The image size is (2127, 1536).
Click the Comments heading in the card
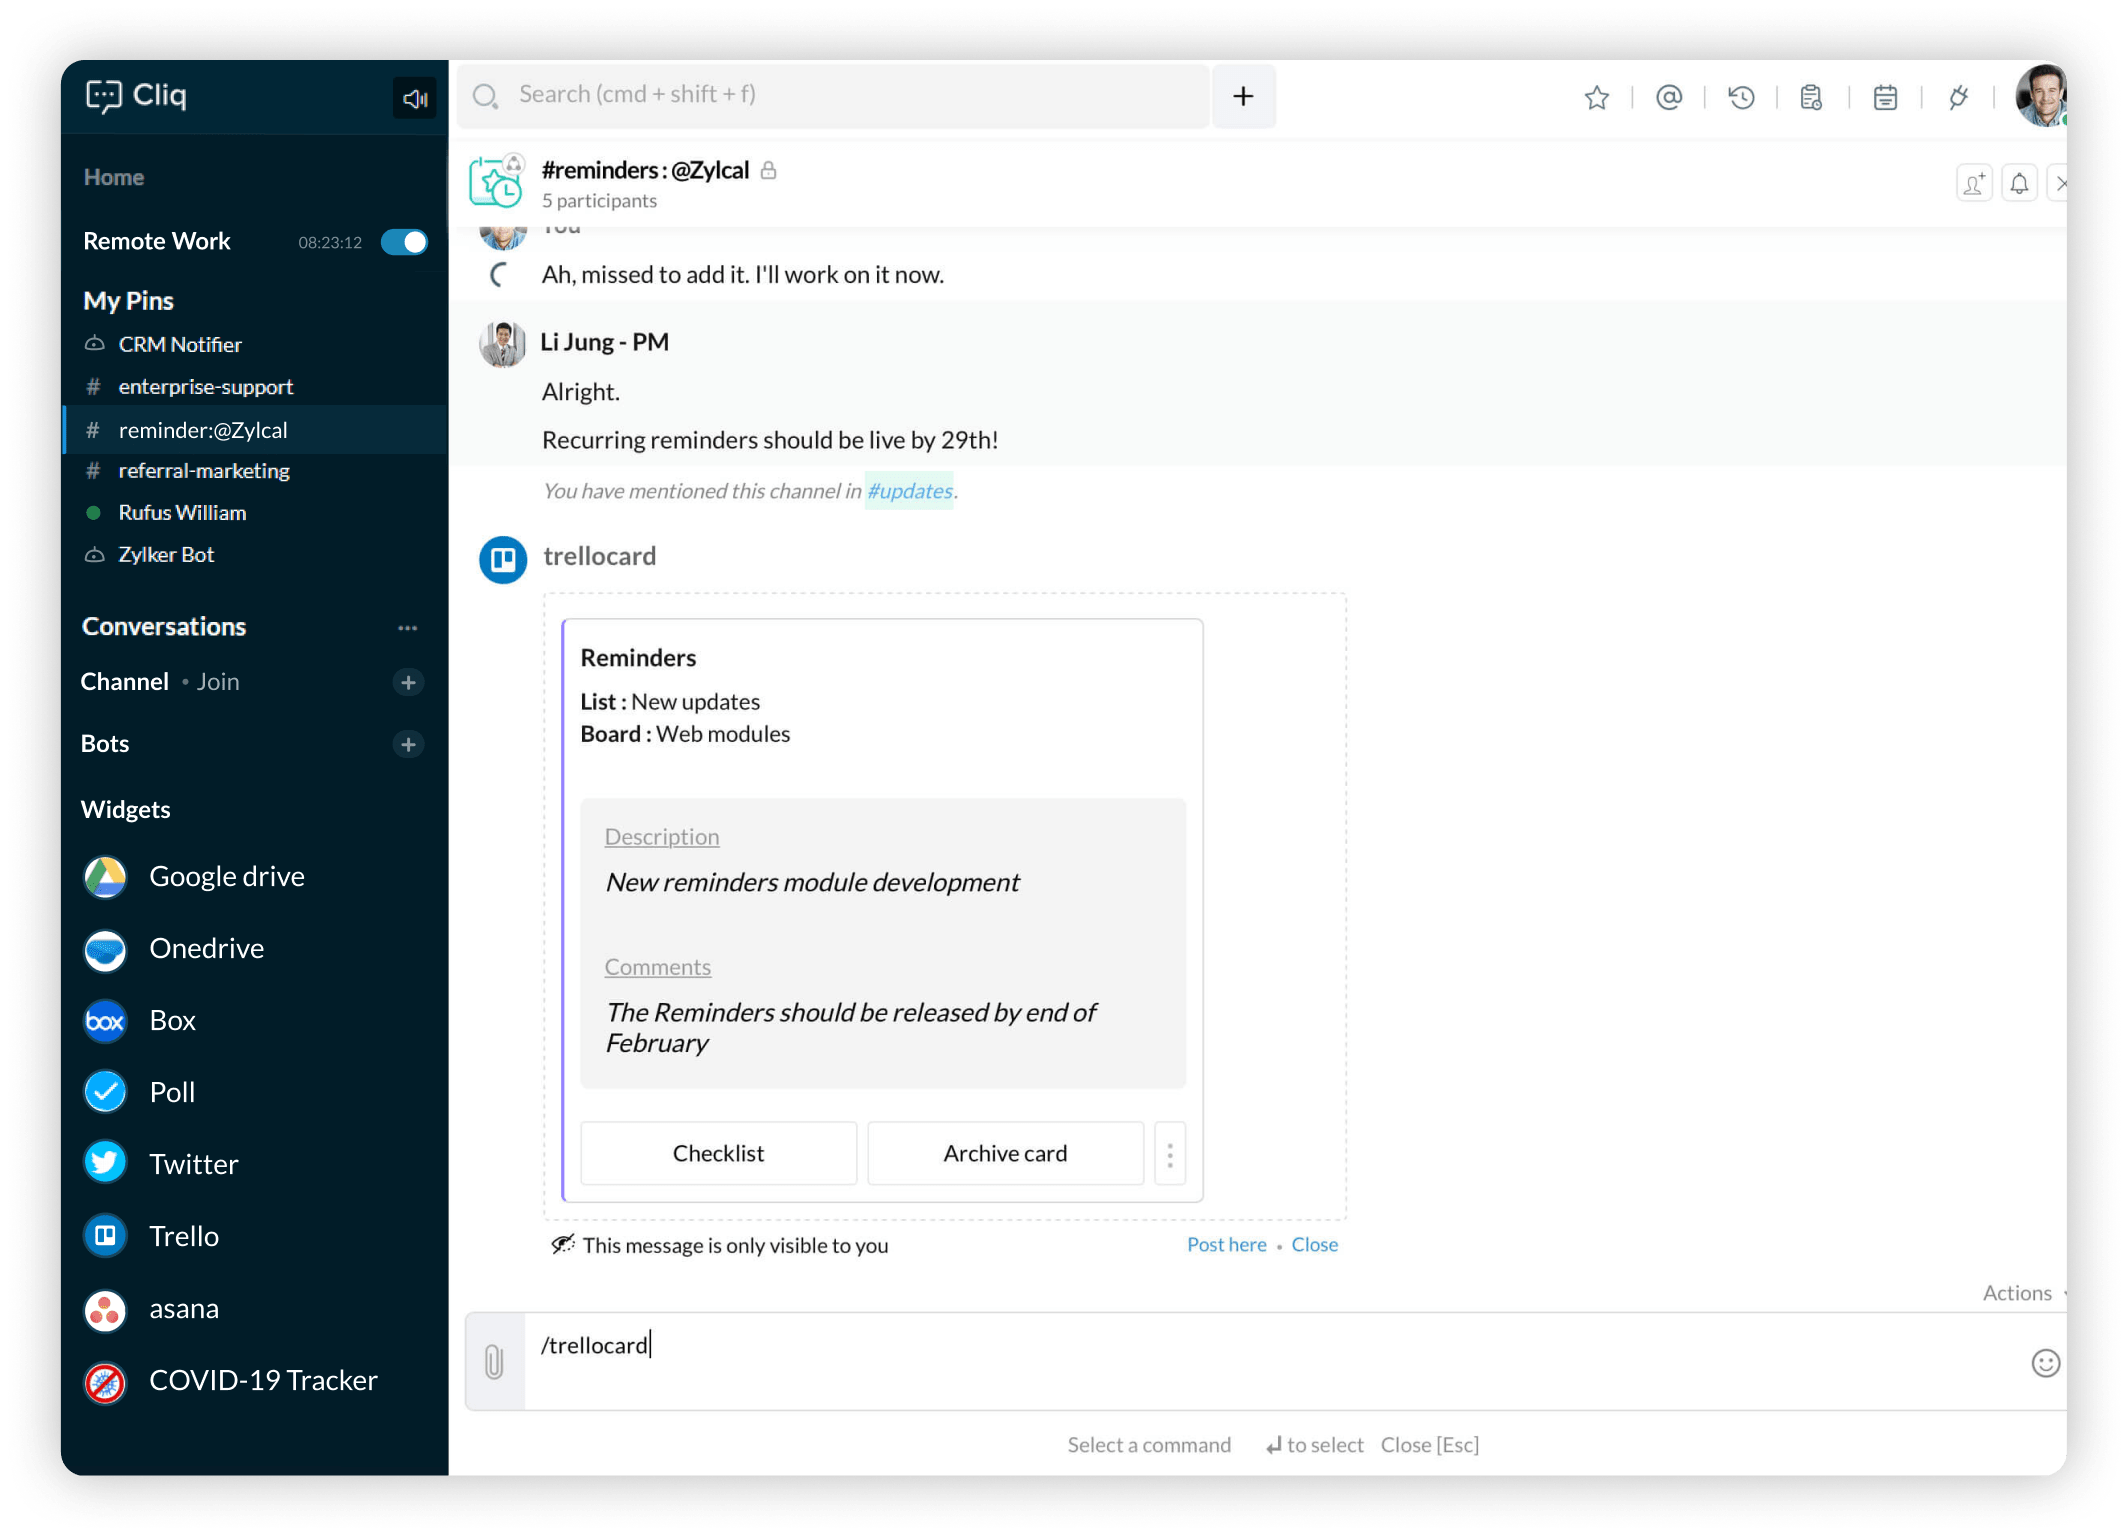658,967
